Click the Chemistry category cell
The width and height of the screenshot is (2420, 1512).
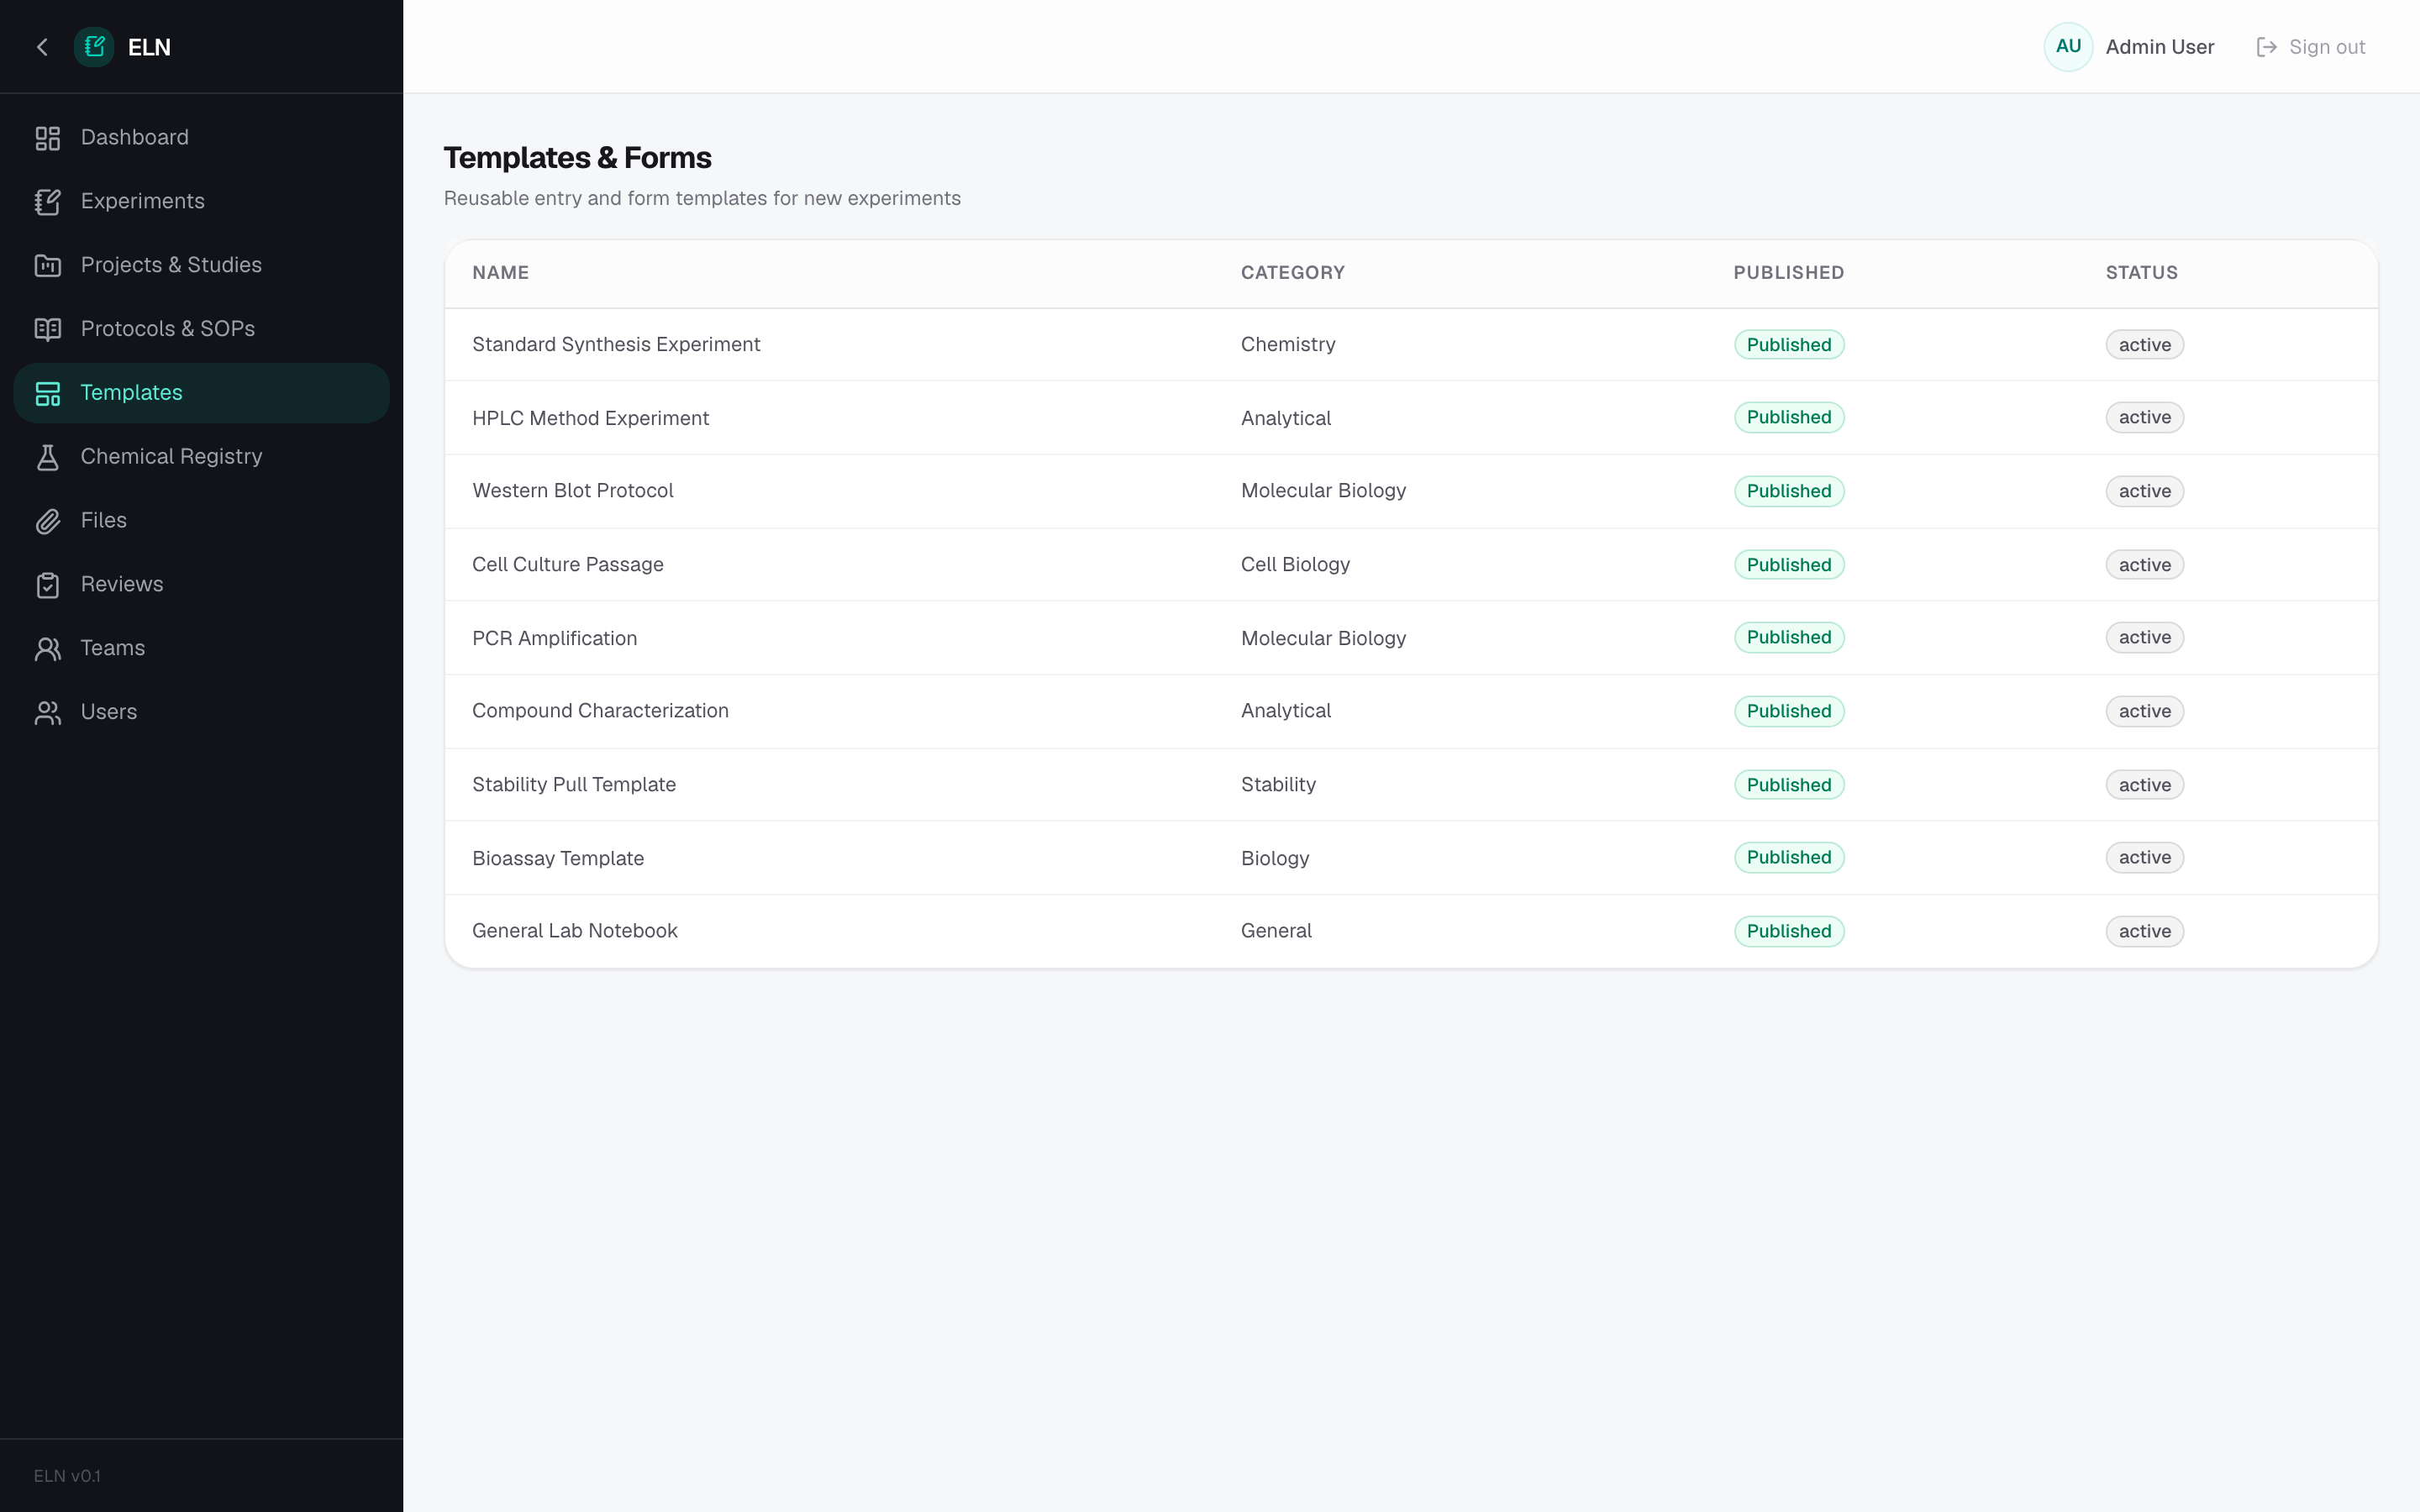coord(1288,345)
